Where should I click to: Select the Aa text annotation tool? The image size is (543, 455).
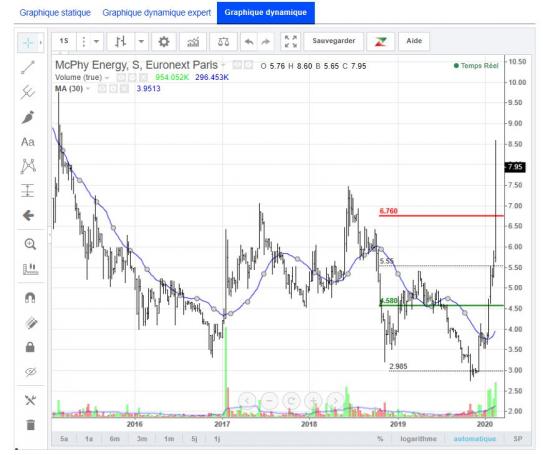coord(28,142)
